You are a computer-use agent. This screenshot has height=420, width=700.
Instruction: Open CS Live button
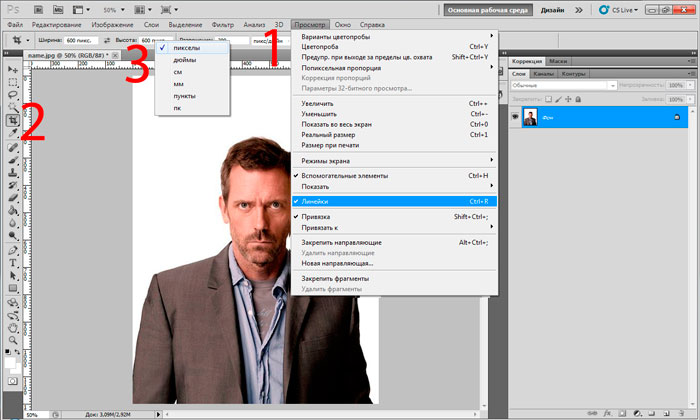[619, 10]
